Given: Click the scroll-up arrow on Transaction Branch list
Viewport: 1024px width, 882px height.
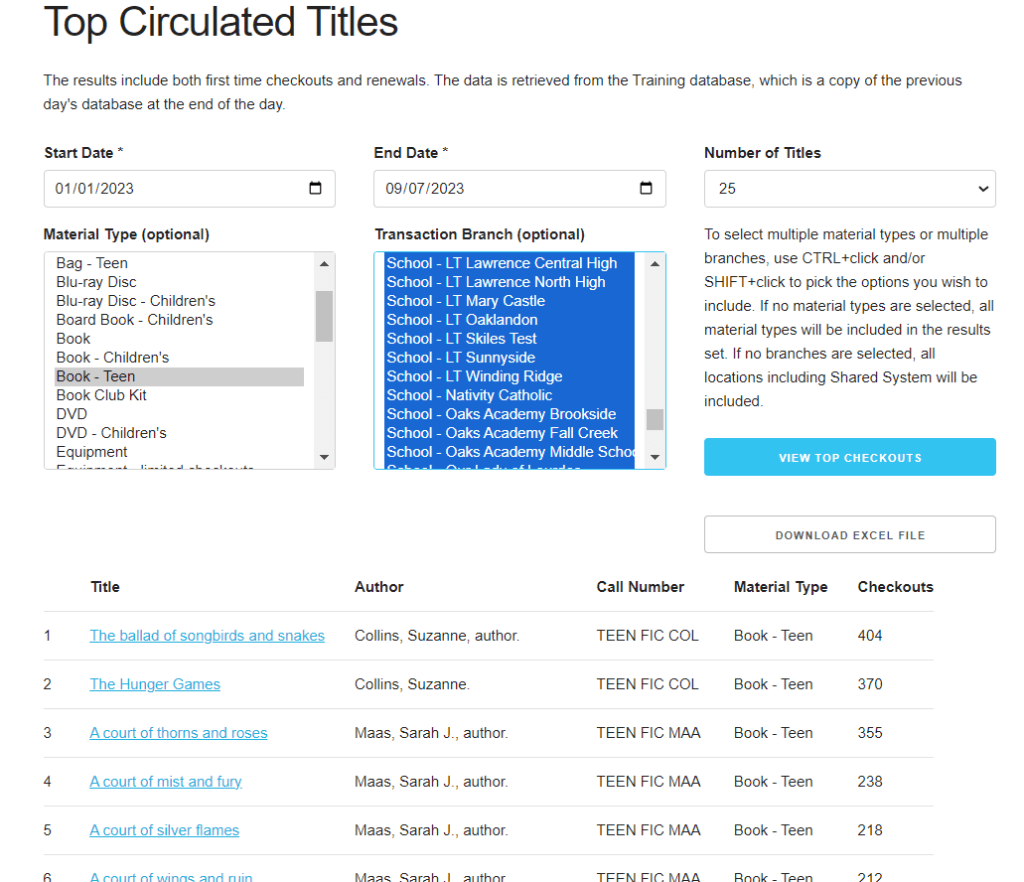Looking at the screenshot, I should [x=654, y=264].
